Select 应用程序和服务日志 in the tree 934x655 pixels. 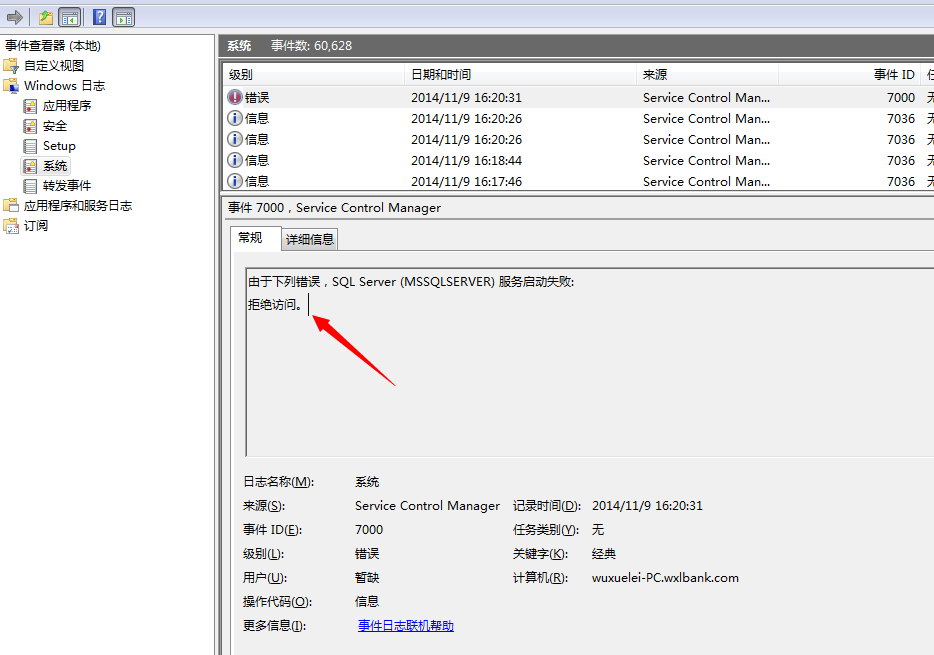coord(77,206)
